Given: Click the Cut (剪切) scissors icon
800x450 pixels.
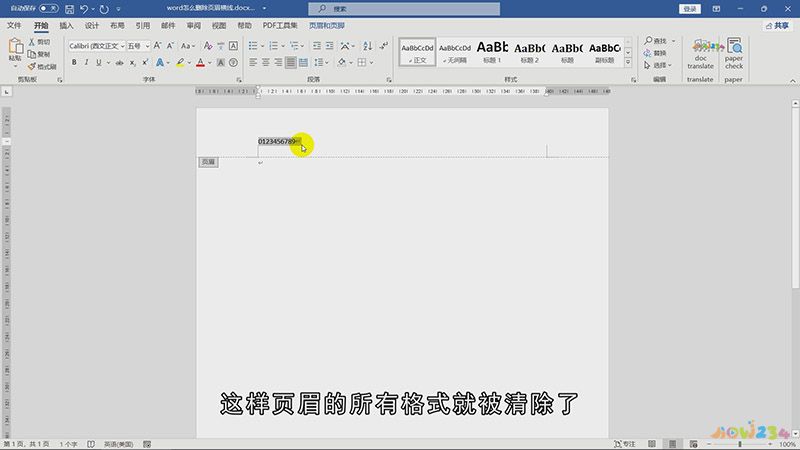Looking at the screenshot, I should click(32, 42).
